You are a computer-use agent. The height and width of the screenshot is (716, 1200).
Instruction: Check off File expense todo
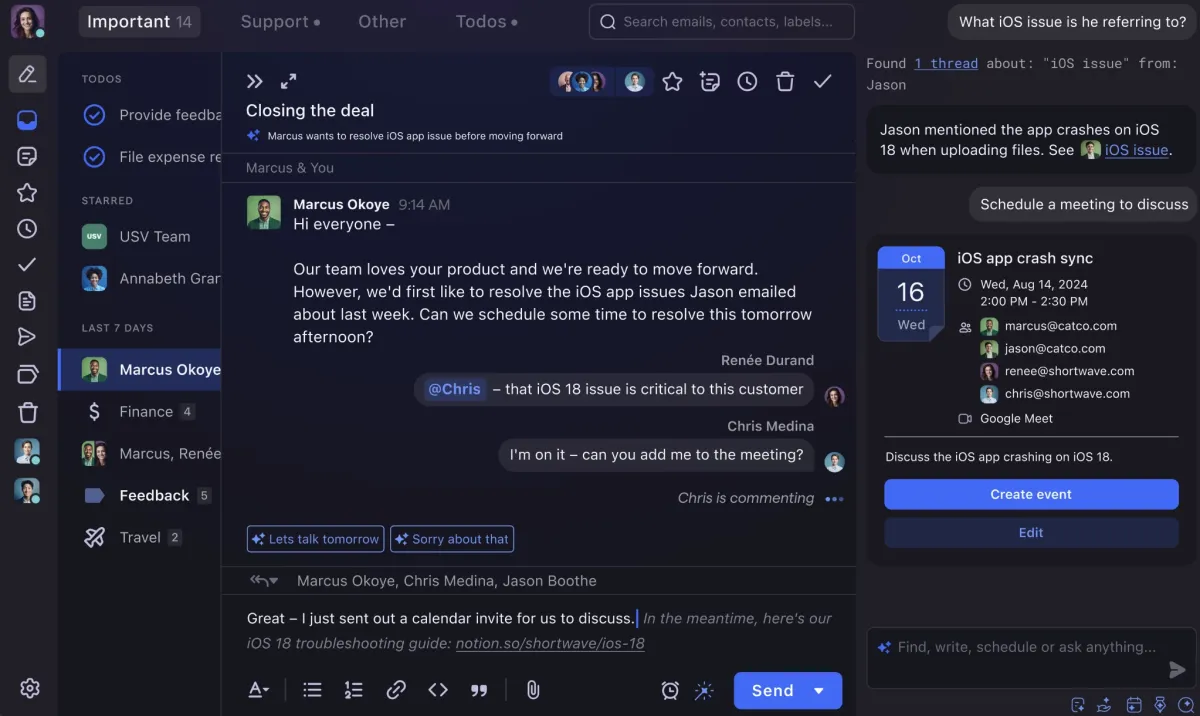coord(94,157)
